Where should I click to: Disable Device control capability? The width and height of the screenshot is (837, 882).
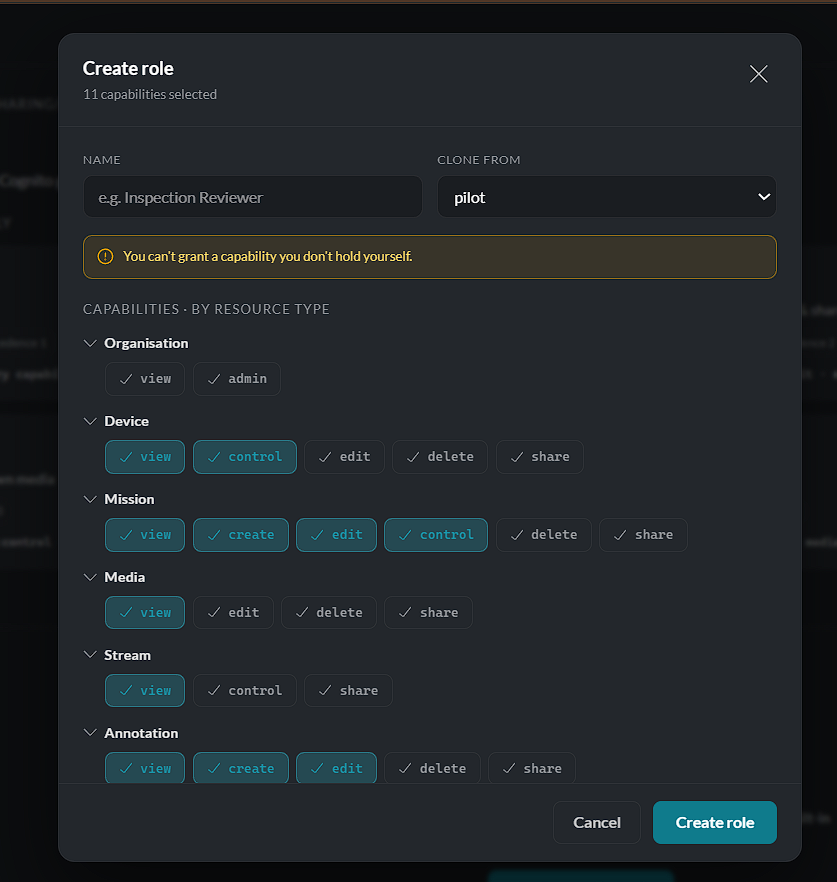coord(245,457)
